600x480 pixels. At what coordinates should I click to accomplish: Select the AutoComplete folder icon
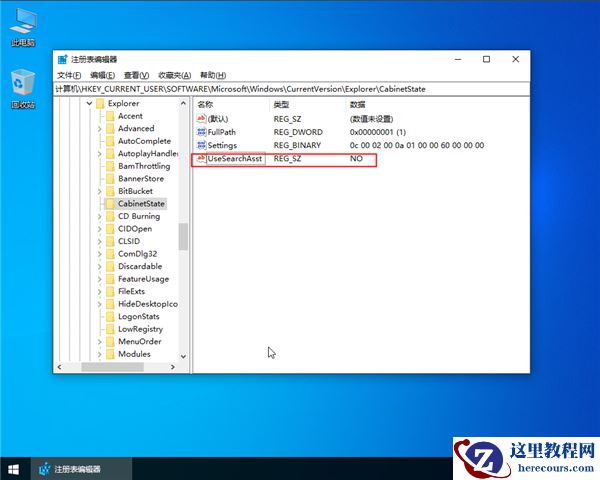pyautogui.click(x=110, y=141)
